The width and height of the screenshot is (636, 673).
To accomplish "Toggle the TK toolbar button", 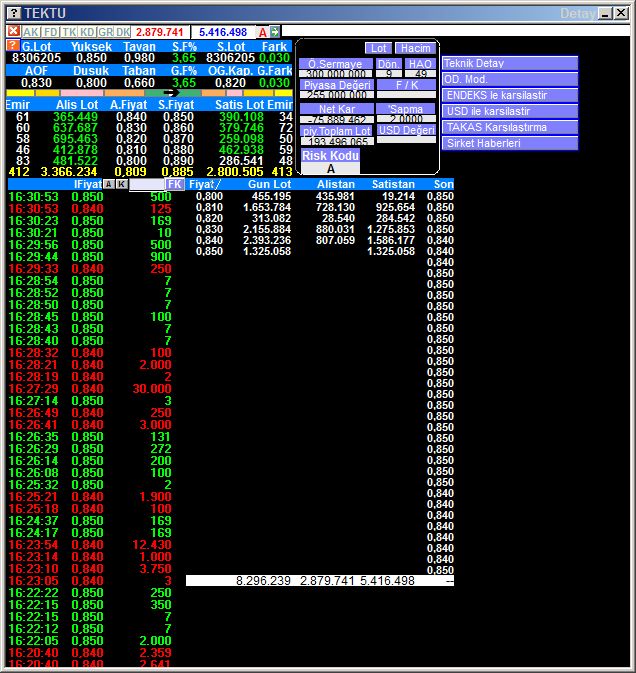I will 69,32.
